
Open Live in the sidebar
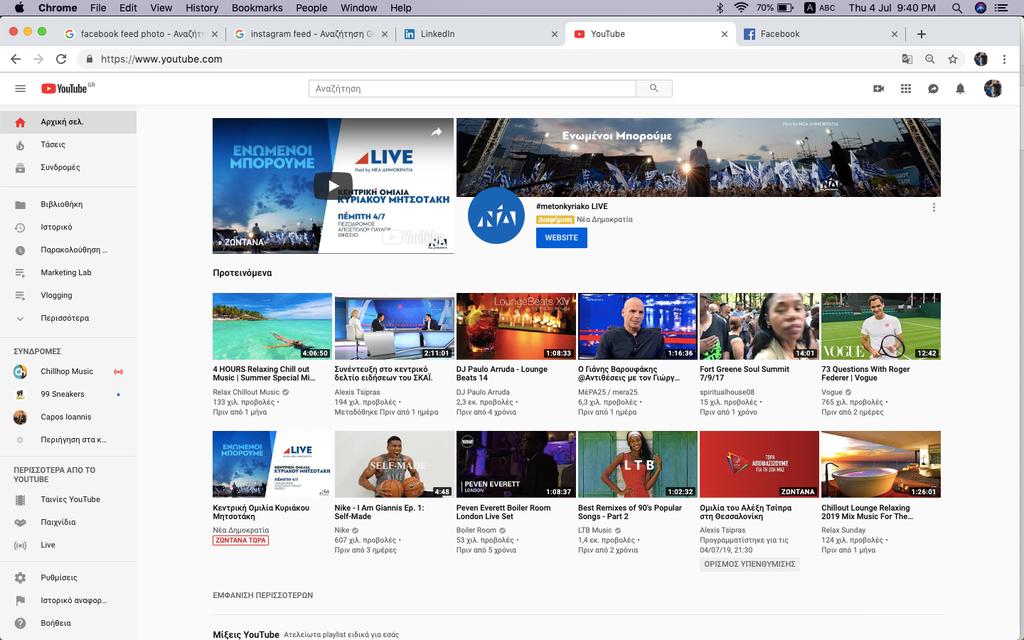(68, 545)
